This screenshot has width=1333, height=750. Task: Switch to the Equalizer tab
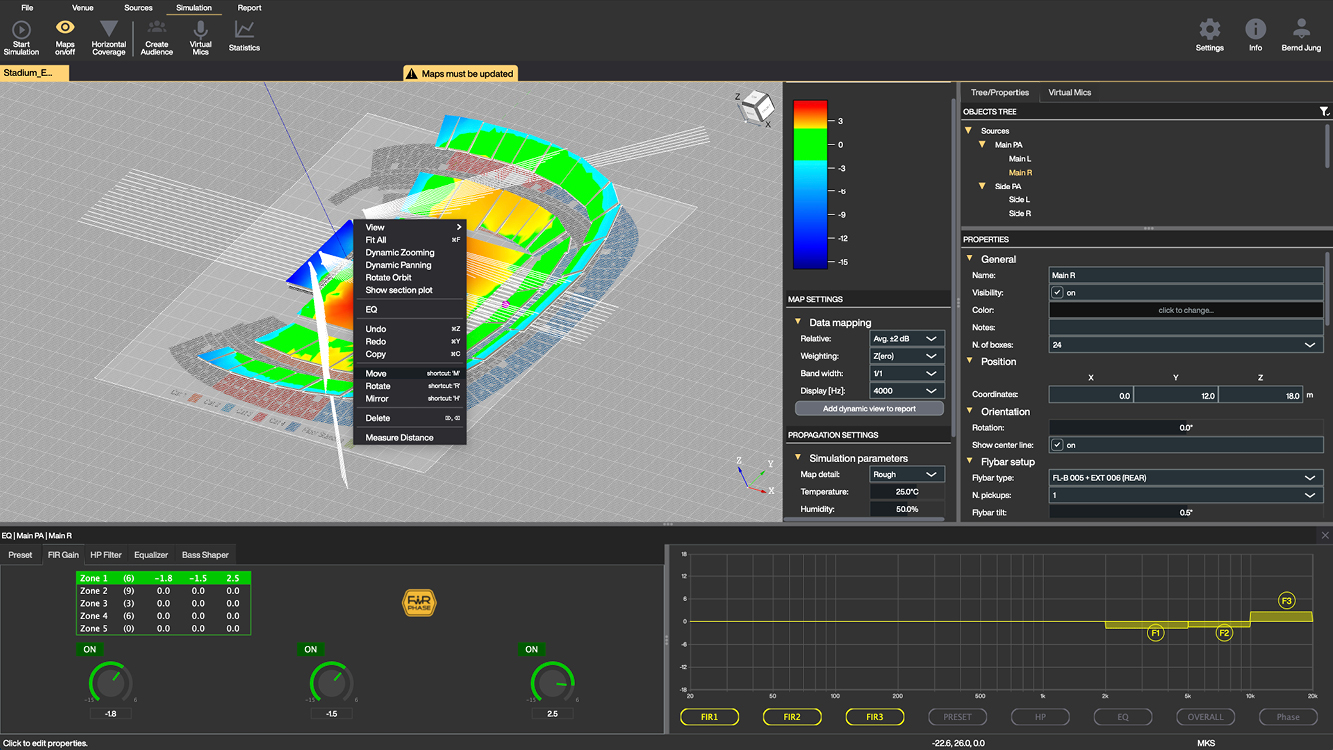(151, 555)
